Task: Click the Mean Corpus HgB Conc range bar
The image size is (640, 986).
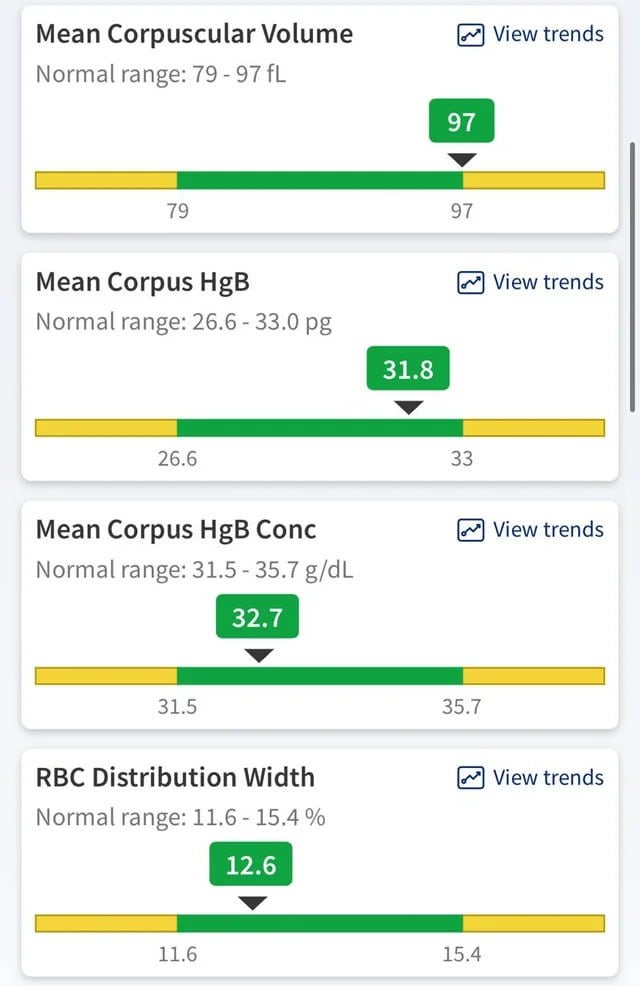Action: tap(320, 676)
